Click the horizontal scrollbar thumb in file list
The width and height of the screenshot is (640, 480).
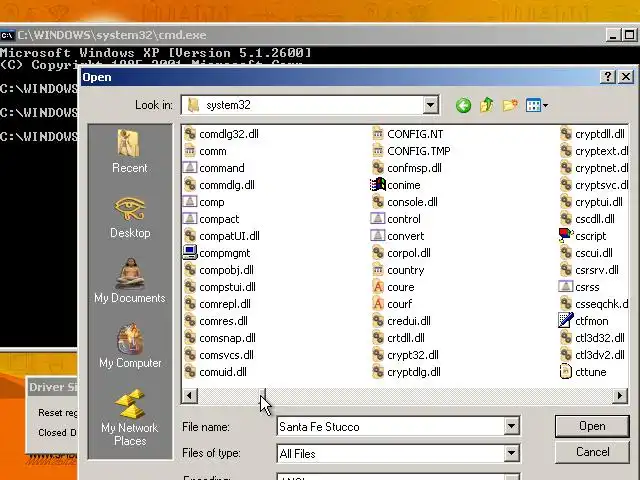coord(262,396)
